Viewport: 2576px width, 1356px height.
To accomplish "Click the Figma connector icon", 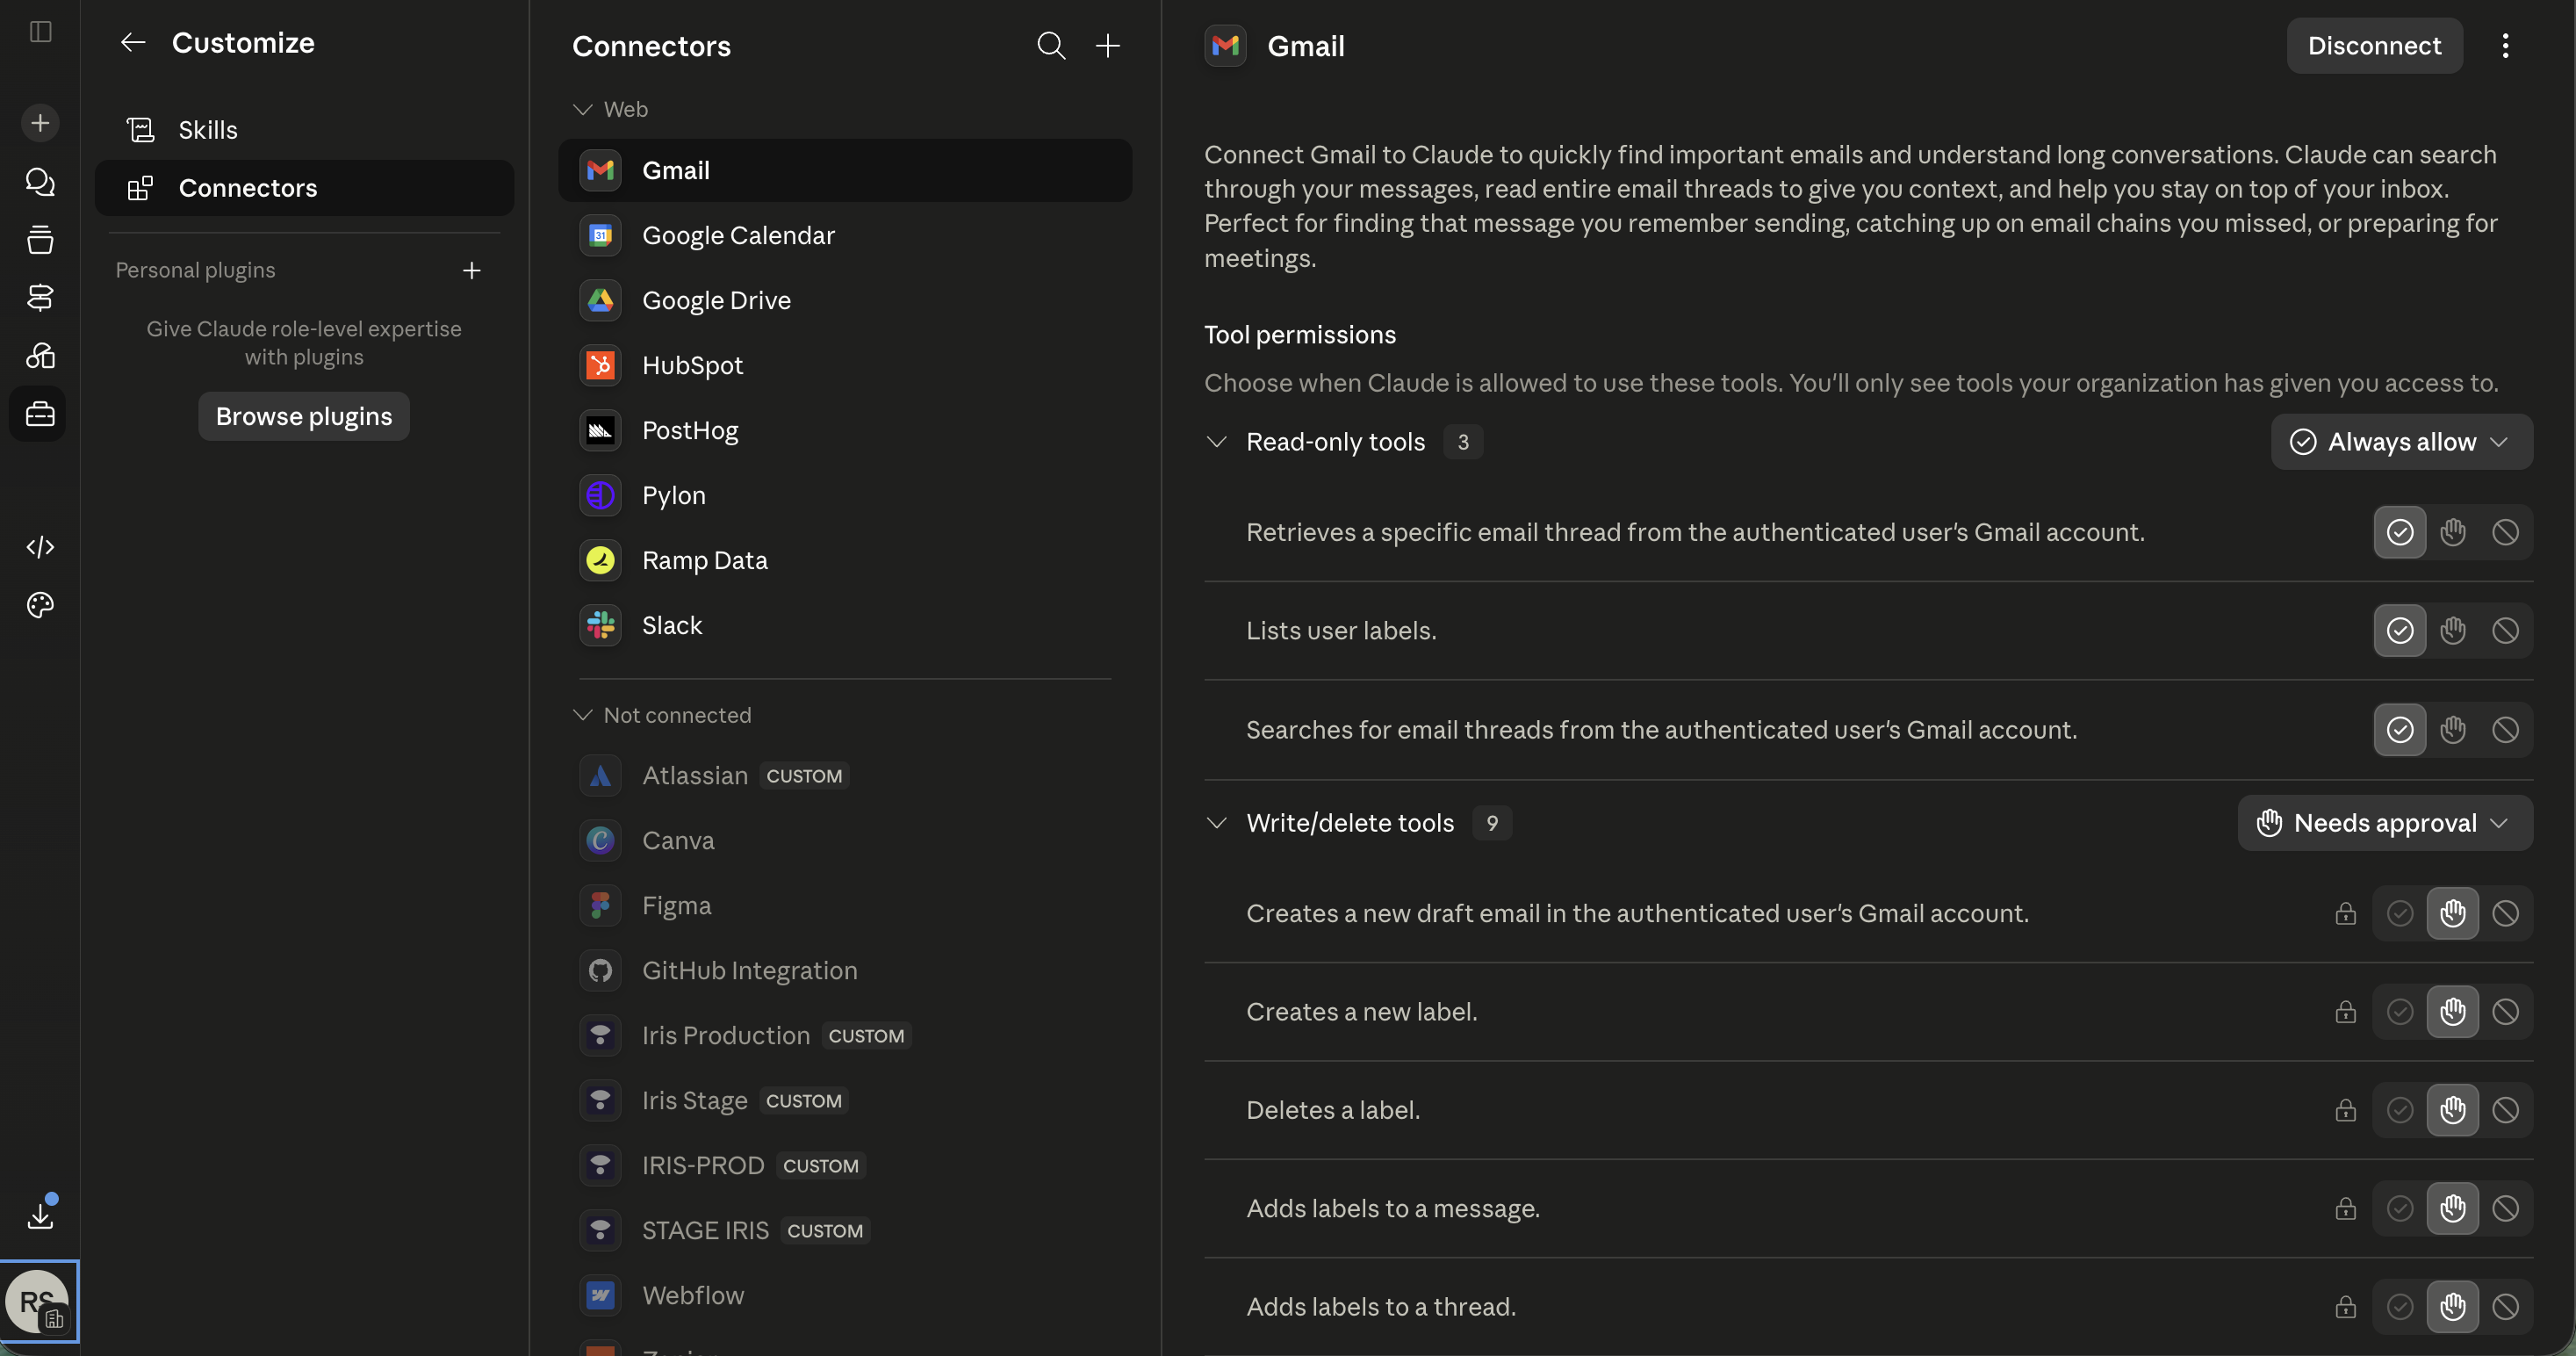I will pyautogui.click(x=600, y=906).
